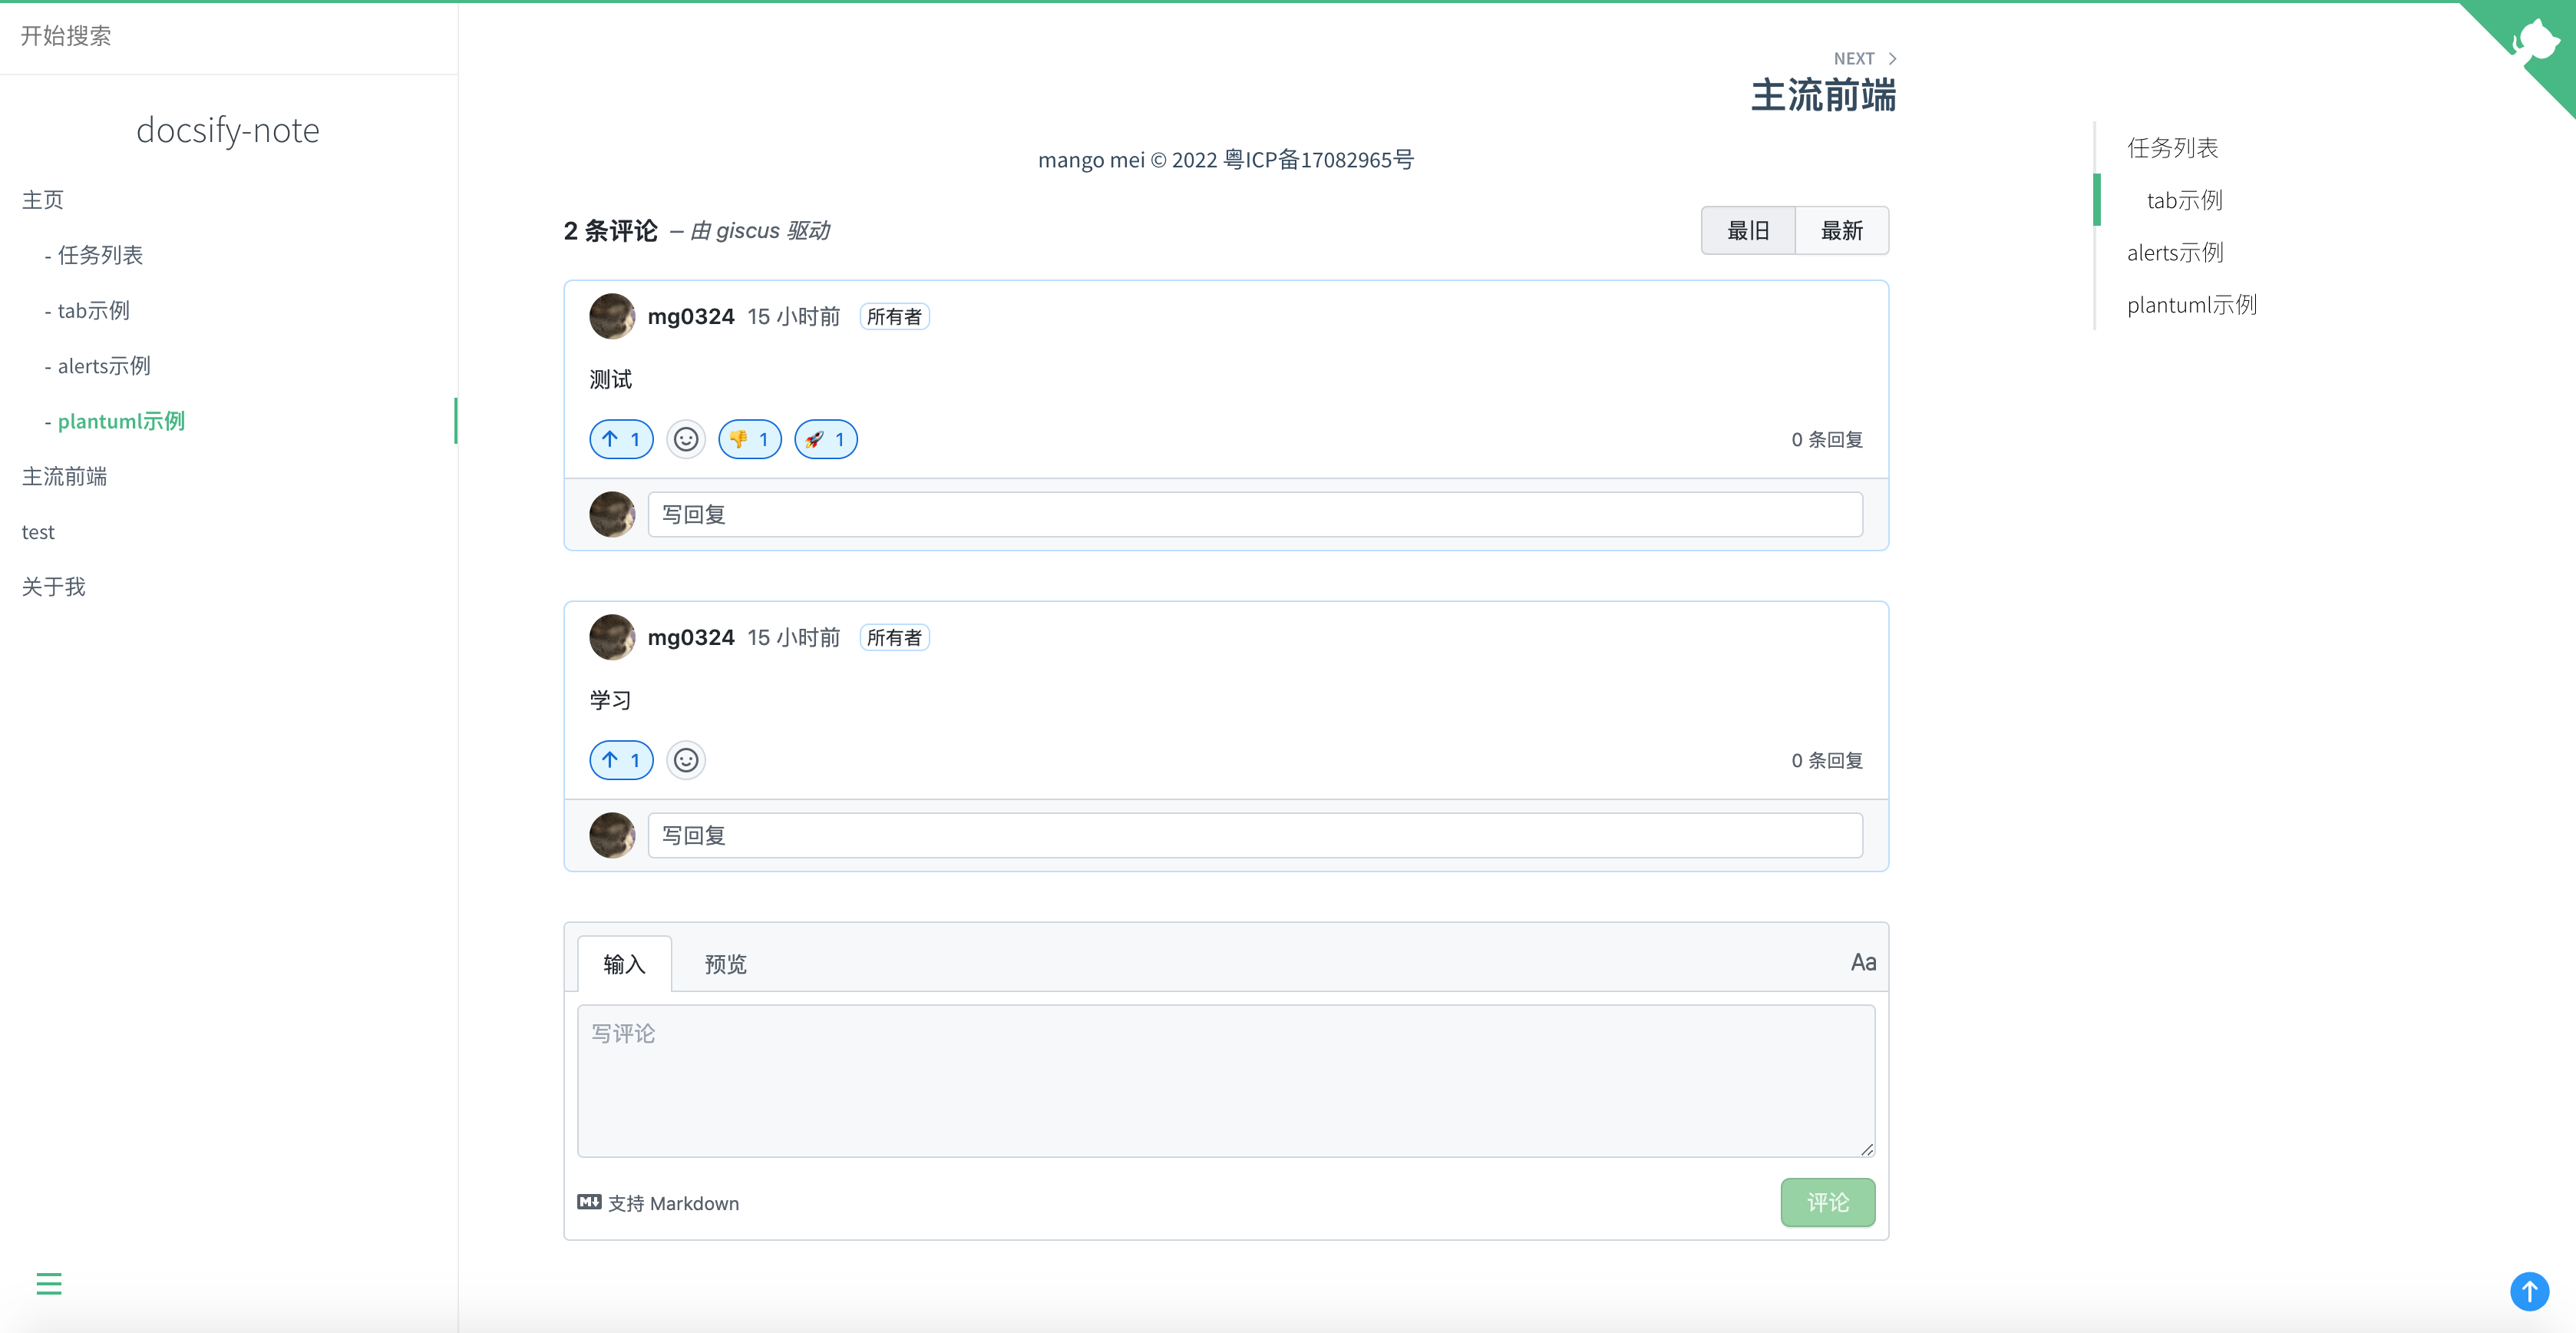
Task: Upvote the 测试 comment
Action: [621, 439]
